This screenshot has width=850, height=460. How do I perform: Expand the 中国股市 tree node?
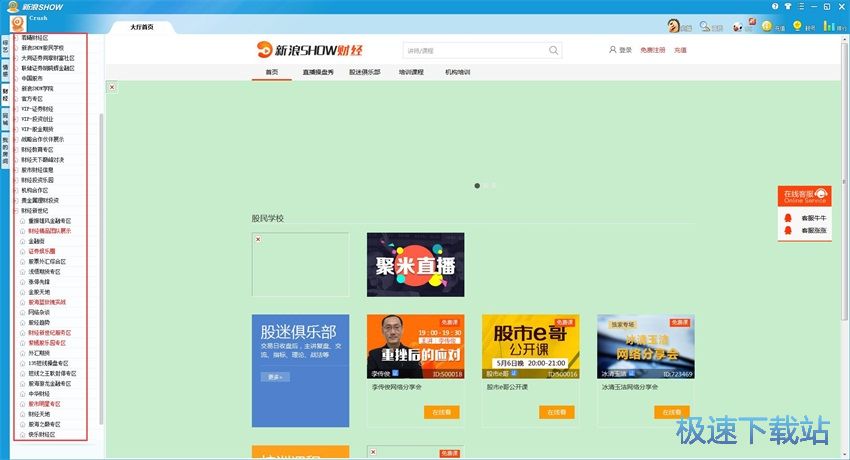click(x=17, y=79)
